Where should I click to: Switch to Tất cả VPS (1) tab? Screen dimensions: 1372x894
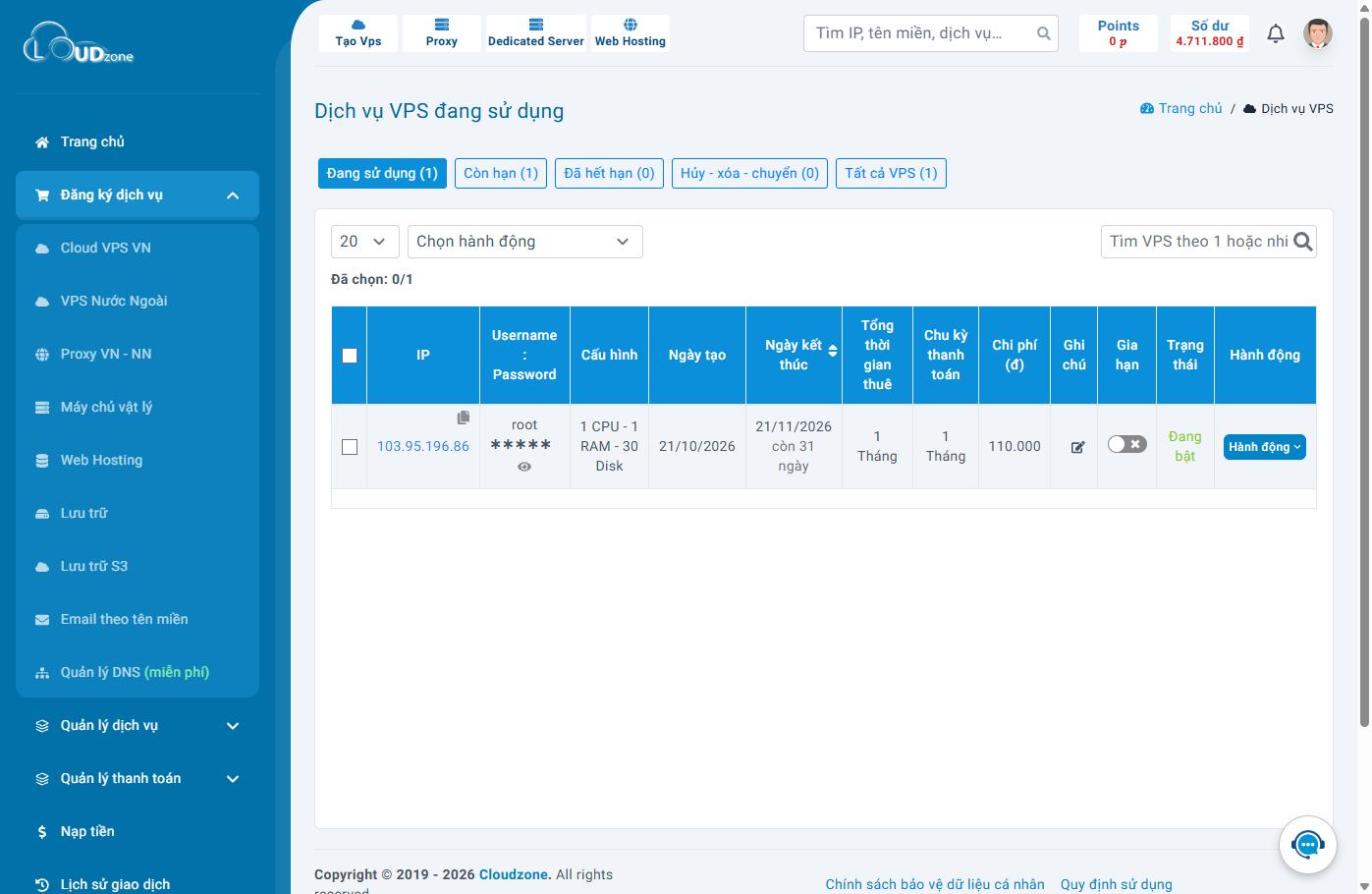[x=891, y=173]
